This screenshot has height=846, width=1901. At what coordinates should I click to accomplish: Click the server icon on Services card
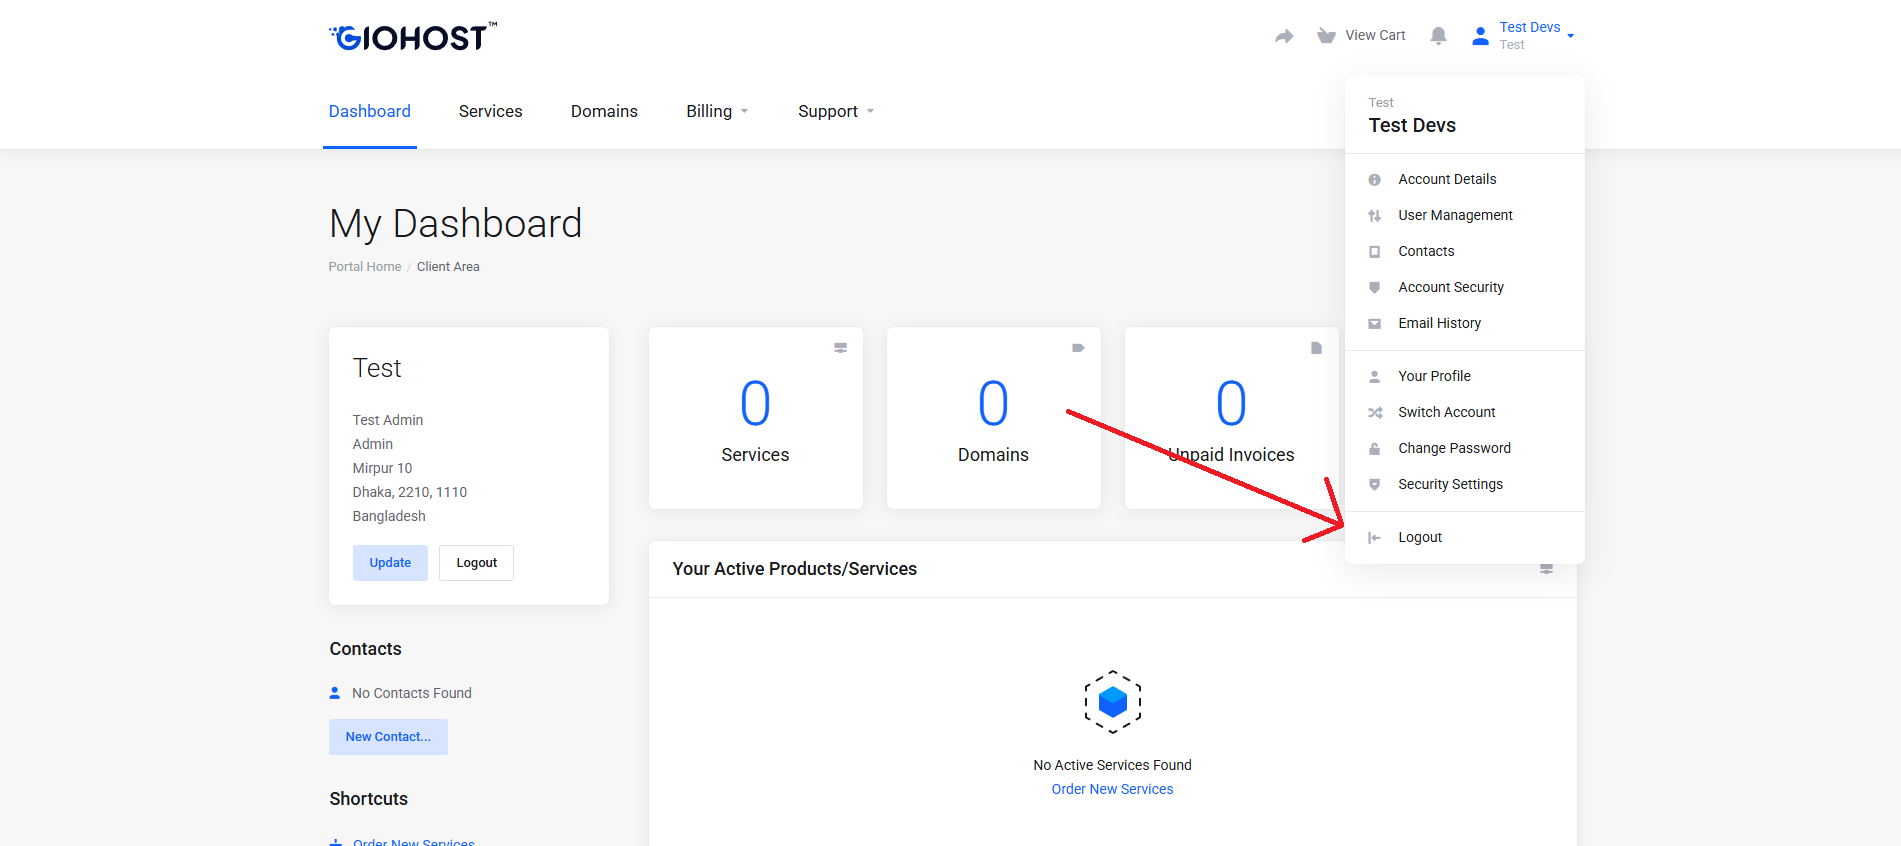pyautogui.click(x=841, y=348)
